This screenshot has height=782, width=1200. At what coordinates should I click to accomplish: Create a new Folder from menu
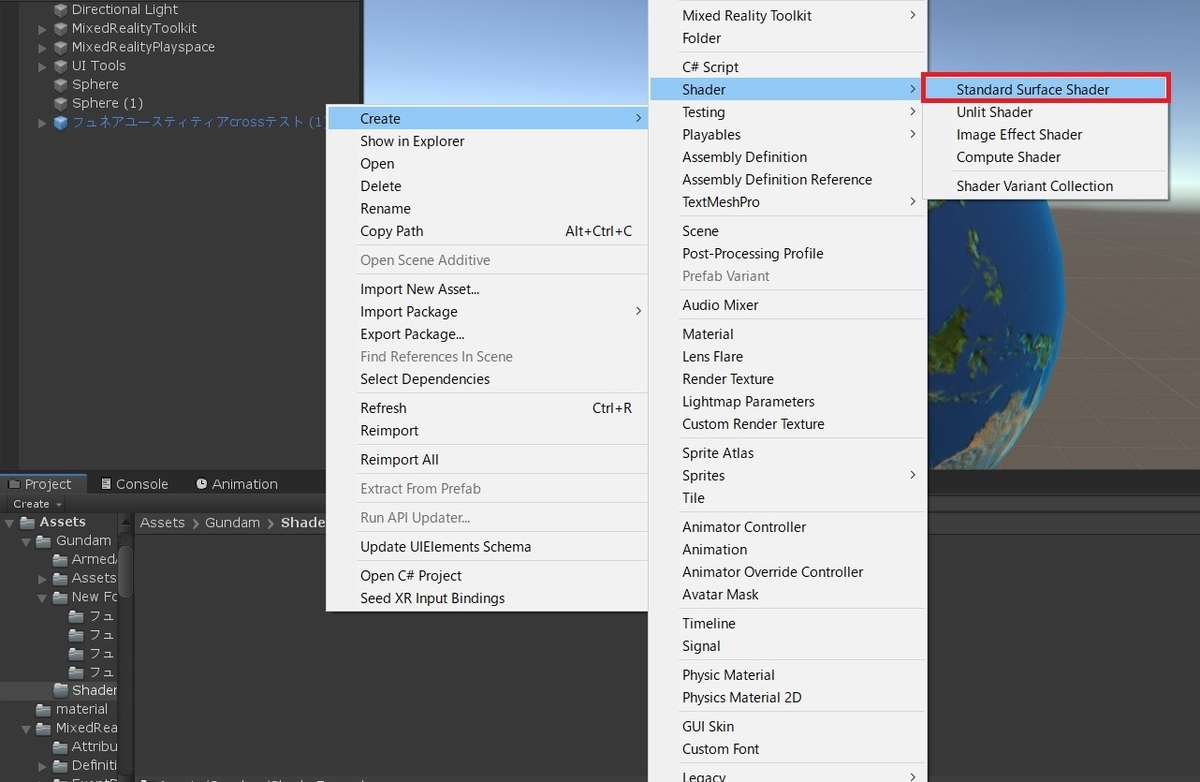click(x=788, y=38)
